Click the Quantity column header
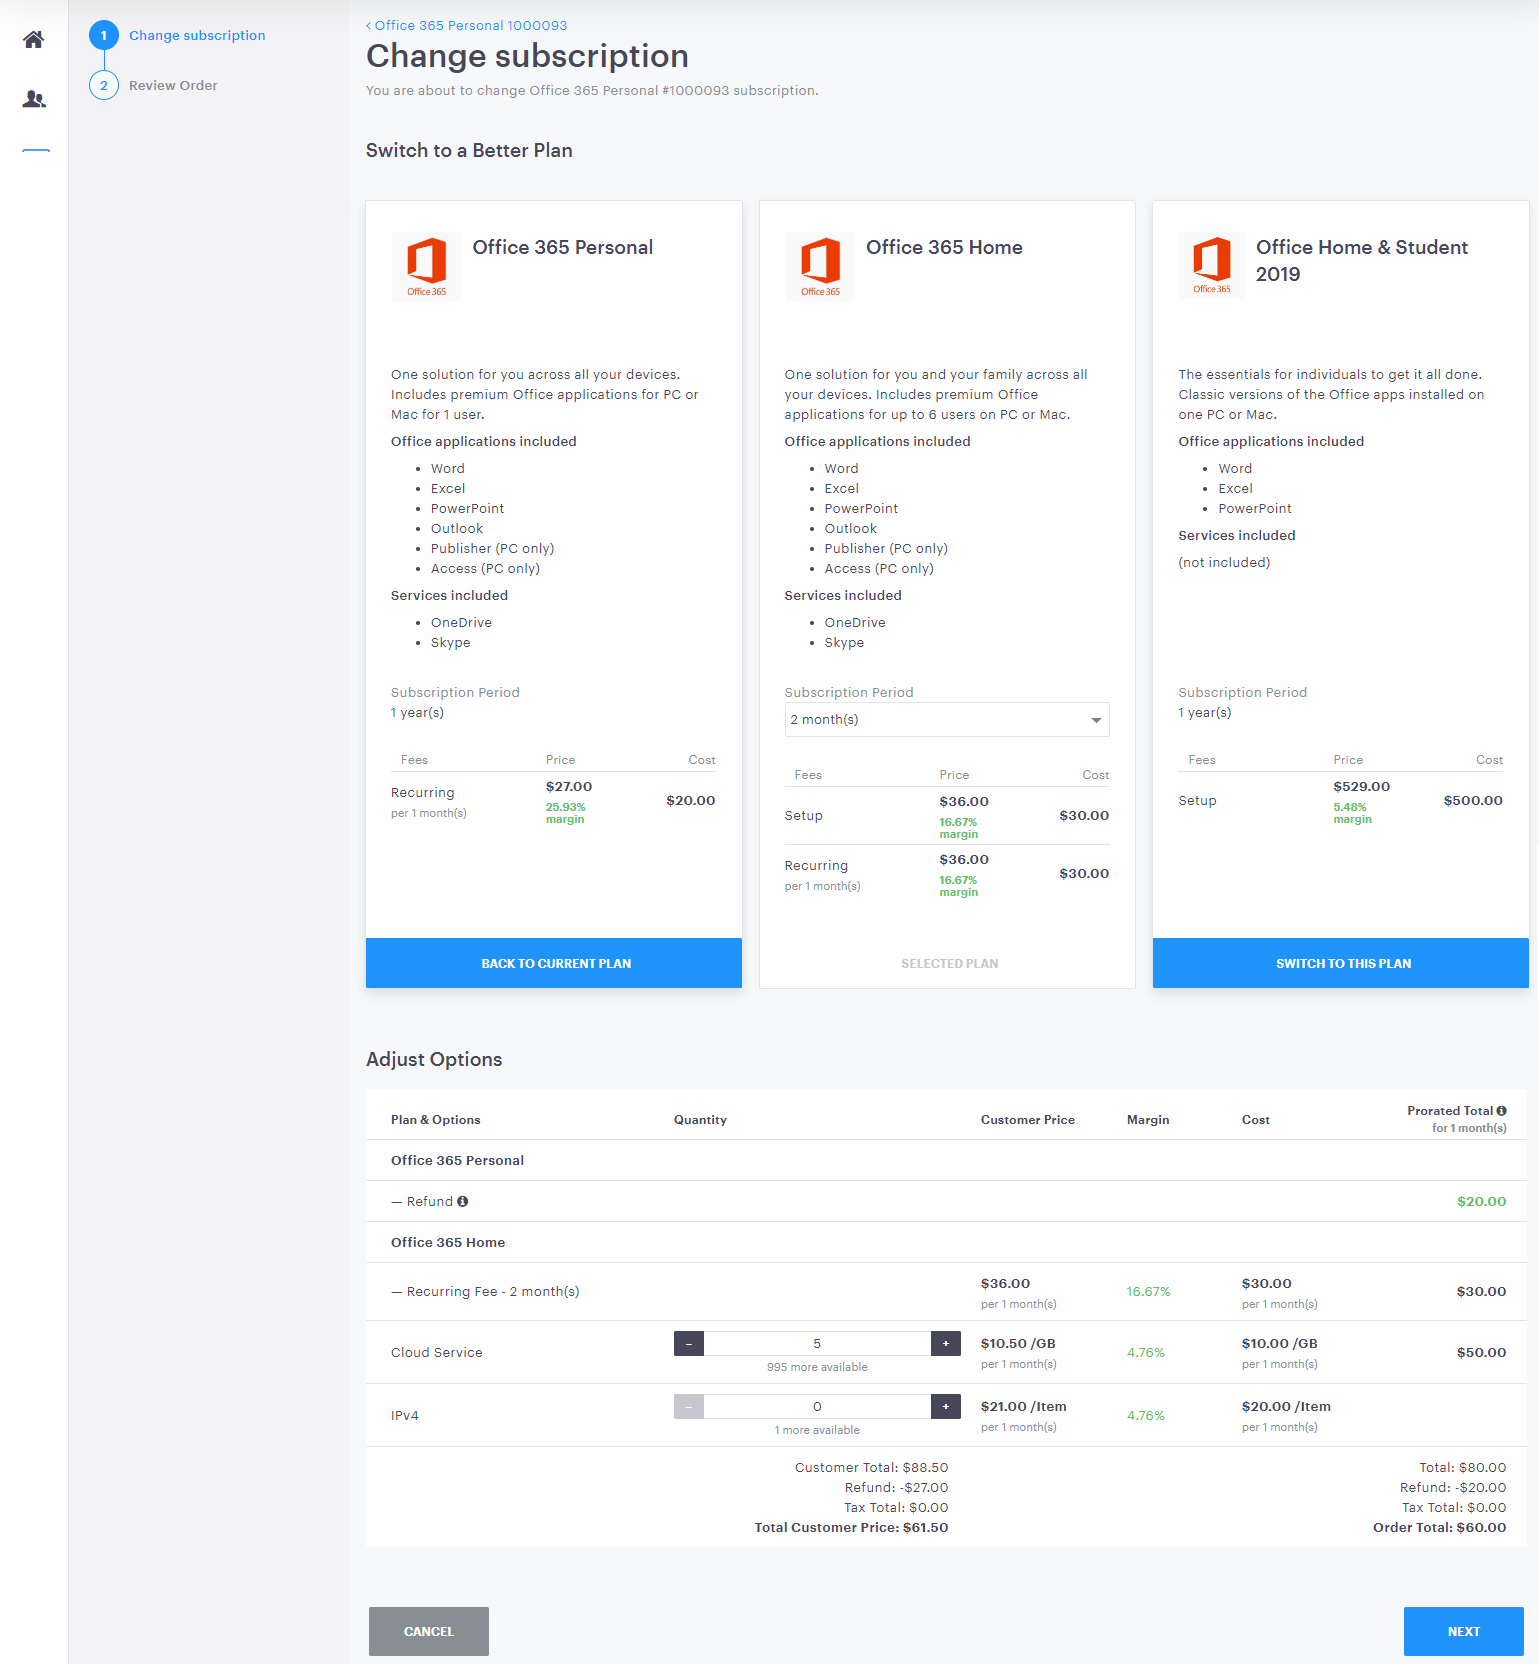This screenshot has width=1539, height=1664. coord(700,1119)
